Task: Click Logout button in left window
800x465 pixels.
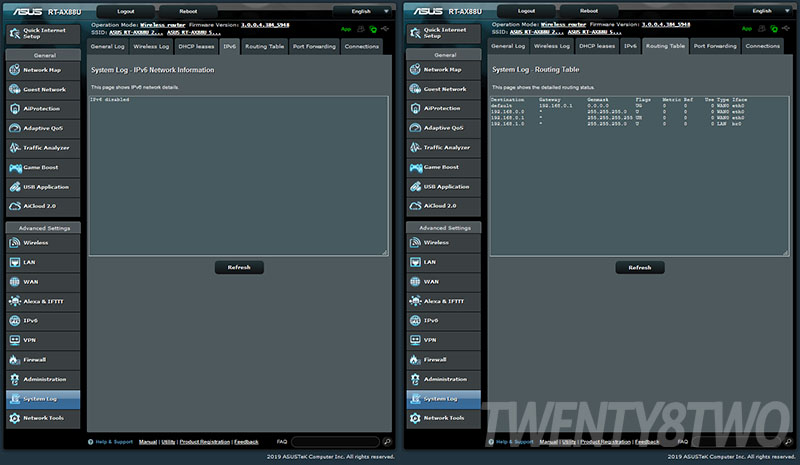Action: coord(126,11)
